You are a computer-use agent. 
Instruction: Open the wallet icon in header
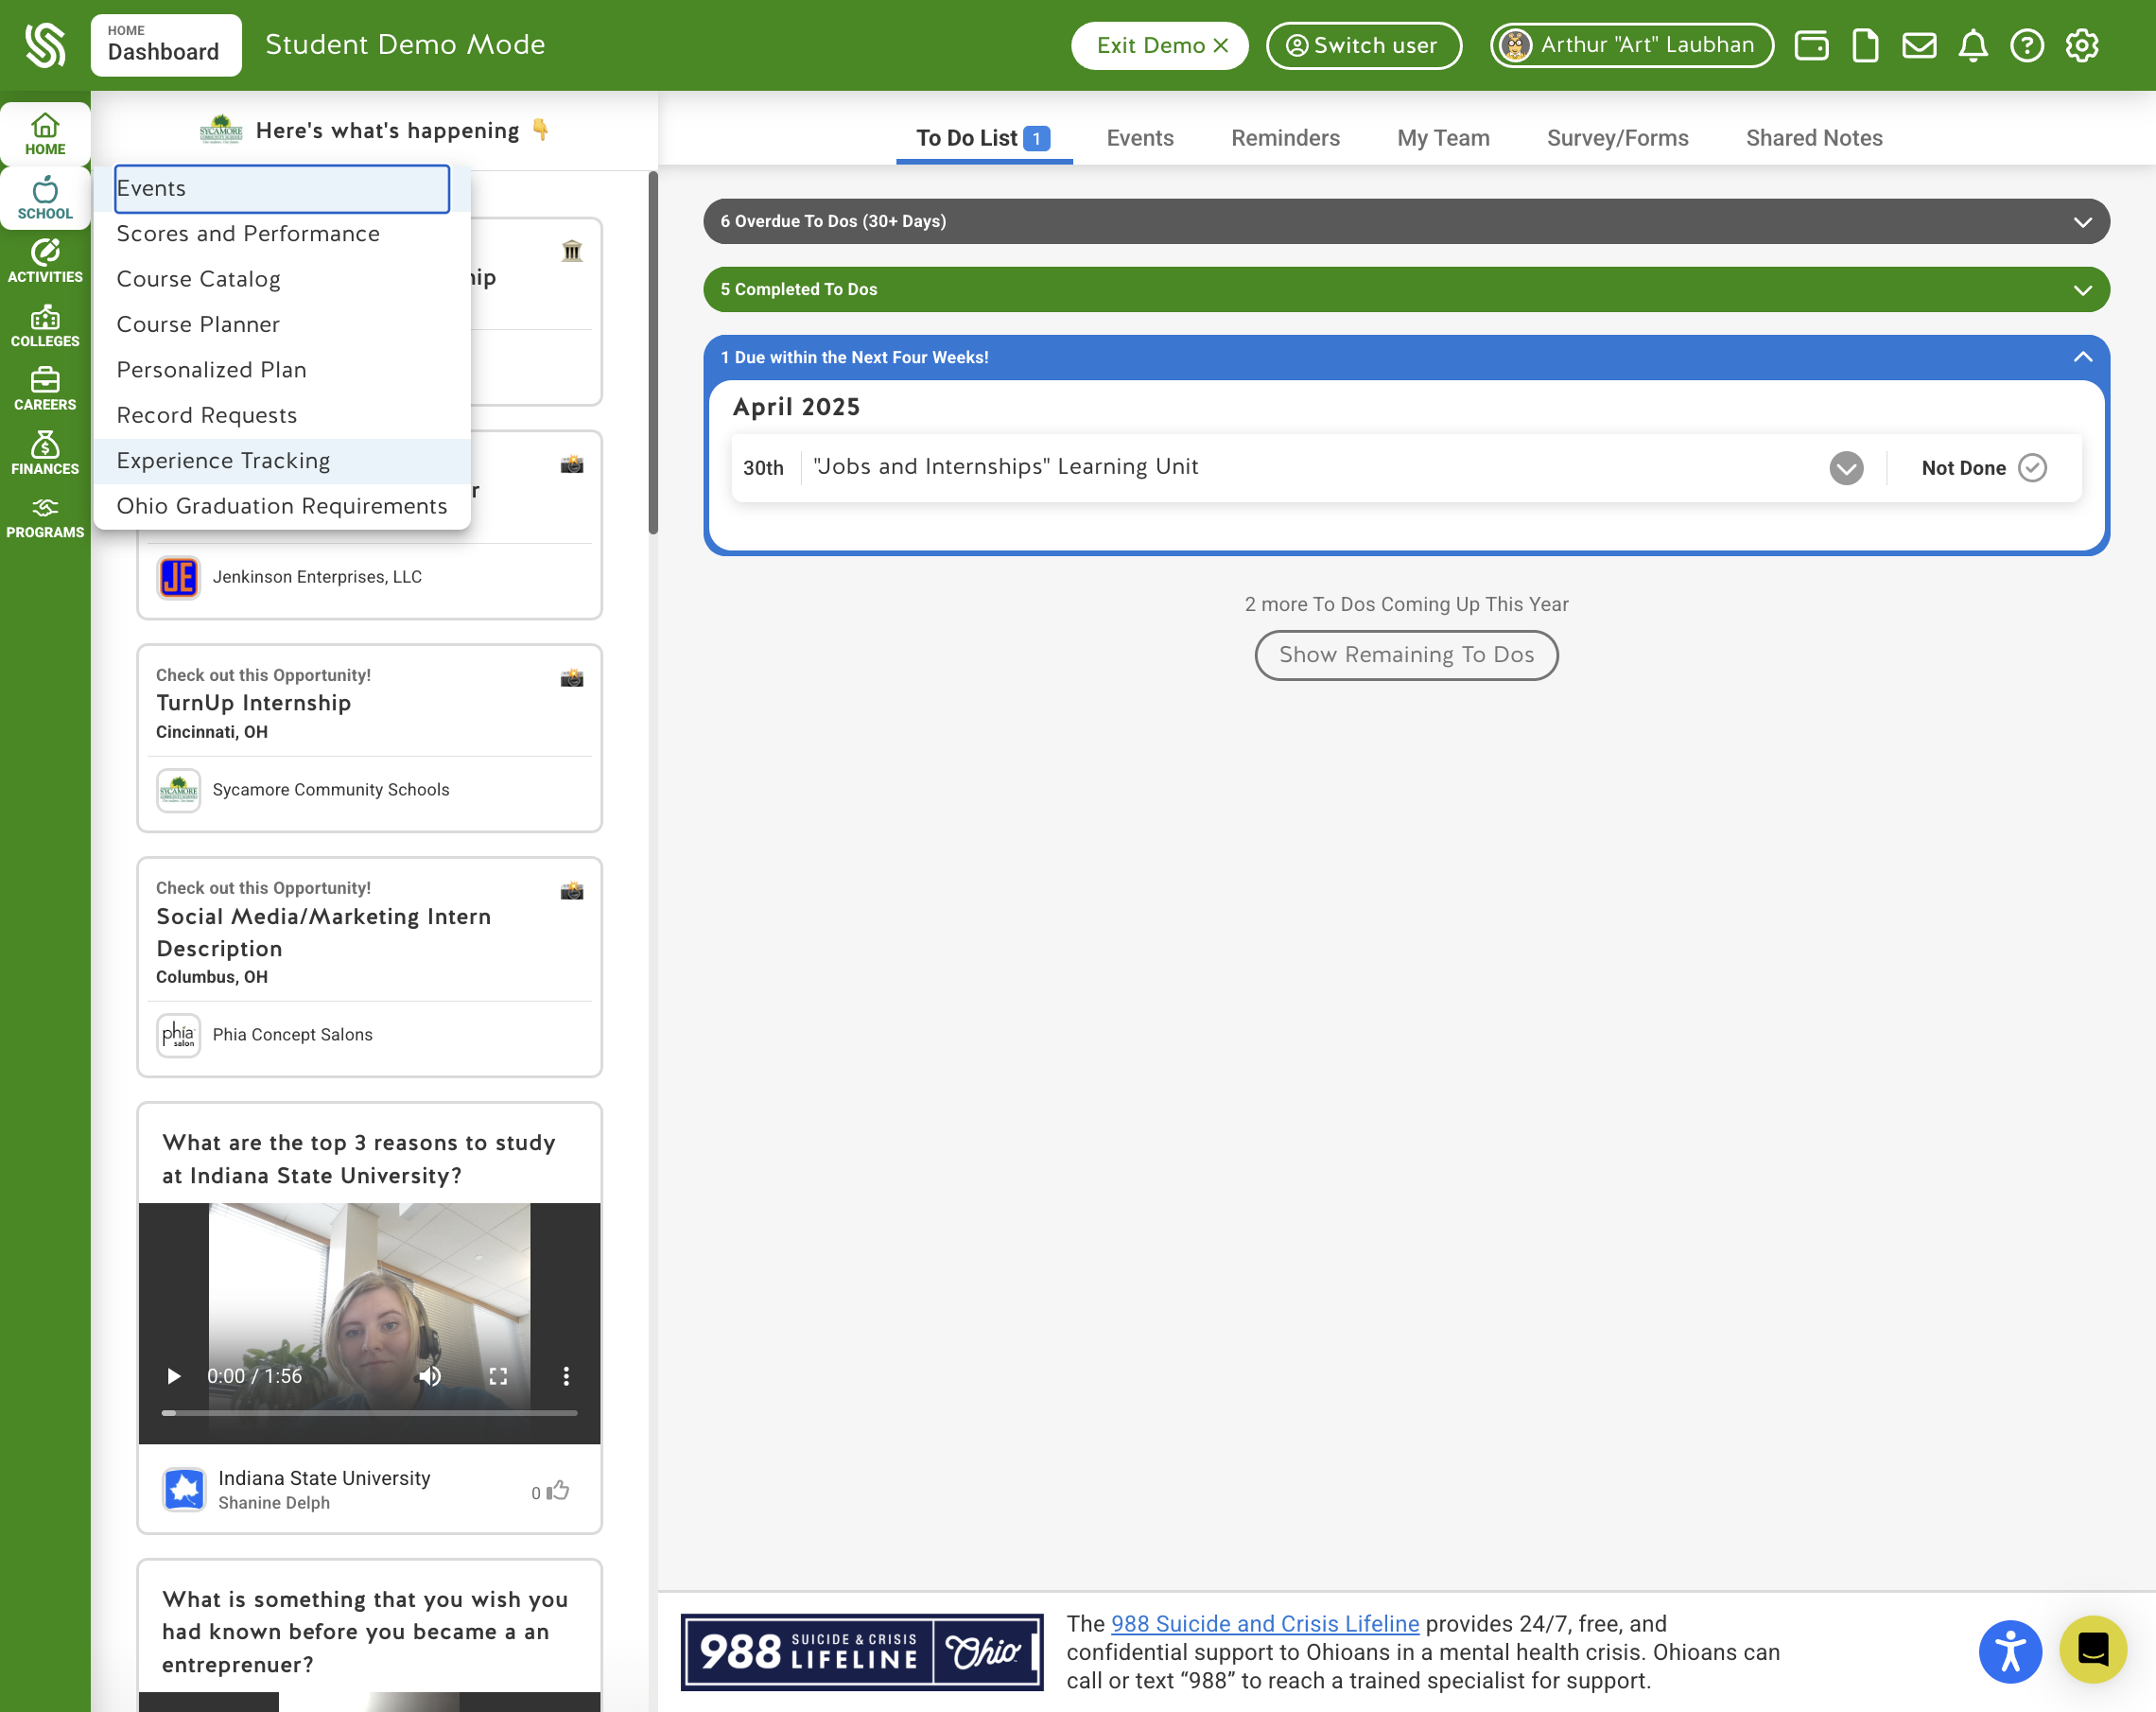click(1811, 45)
